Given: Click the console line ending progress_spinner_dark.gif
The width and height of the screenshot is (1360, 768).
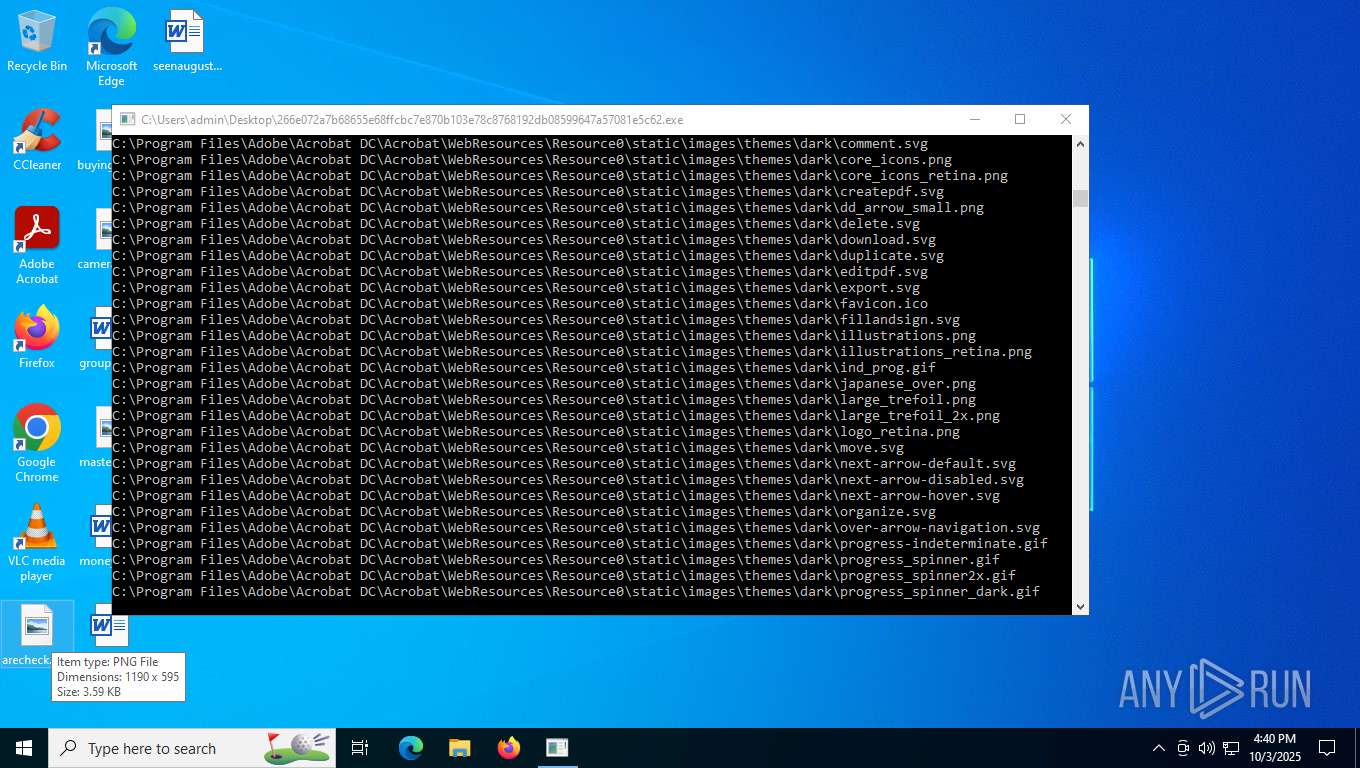Looking at the screenshot, I should (x=576, y=592).
